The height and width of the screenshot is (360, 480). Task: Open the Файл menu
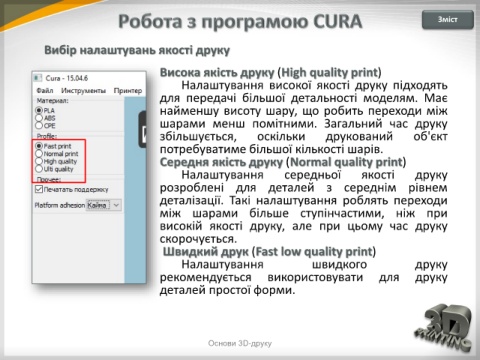coord(45,91)
